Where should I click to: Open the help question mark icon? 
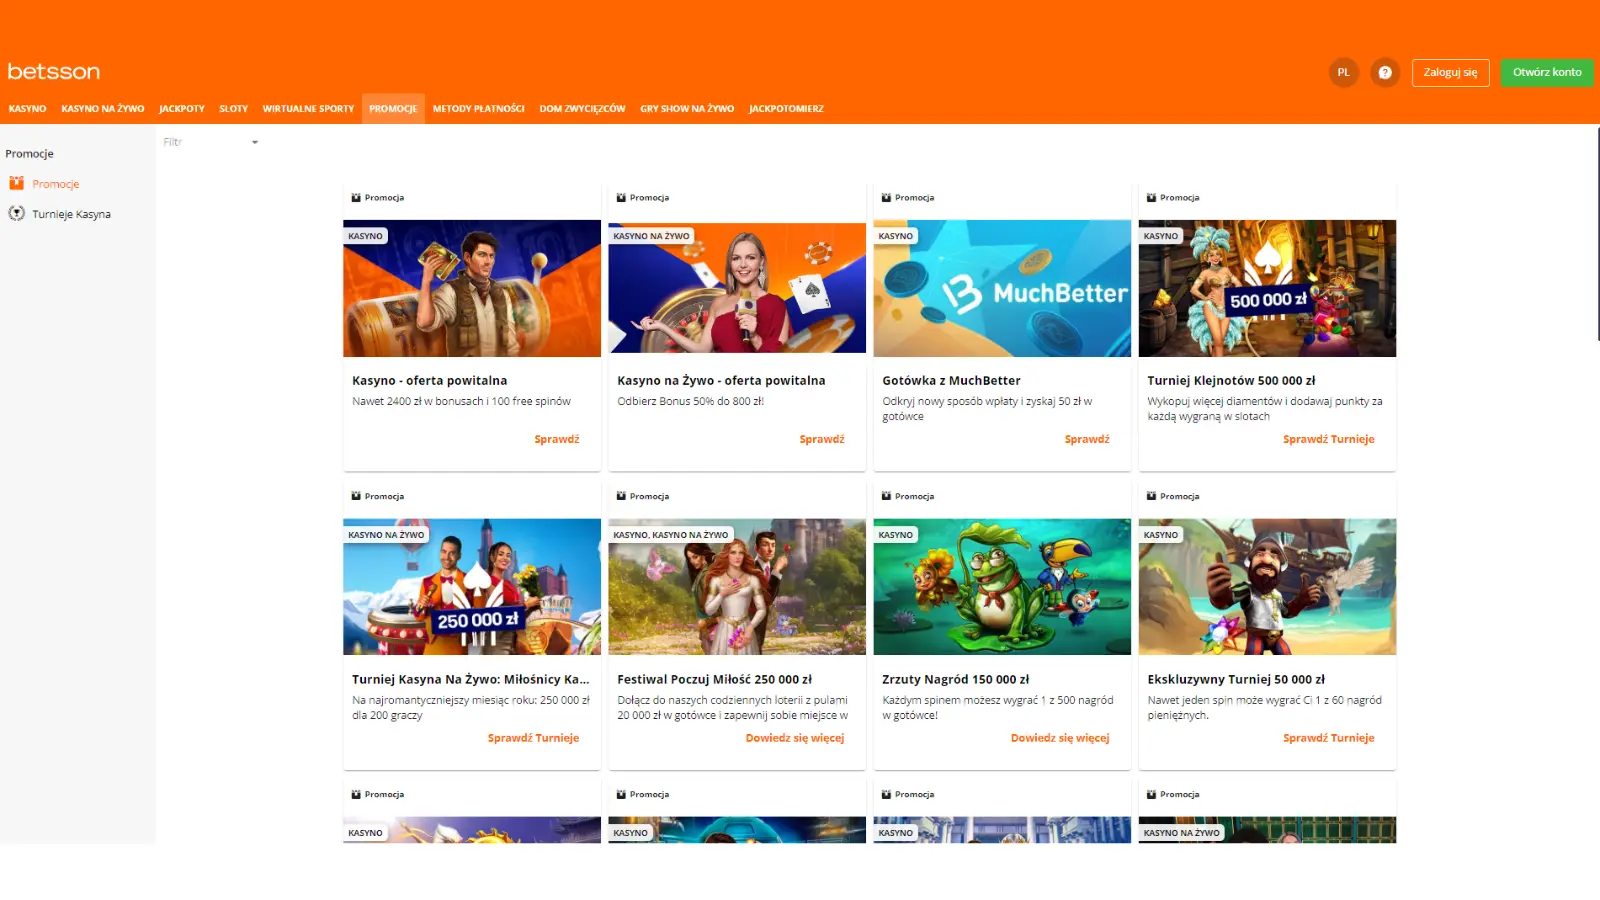[x=1385, y=72]
